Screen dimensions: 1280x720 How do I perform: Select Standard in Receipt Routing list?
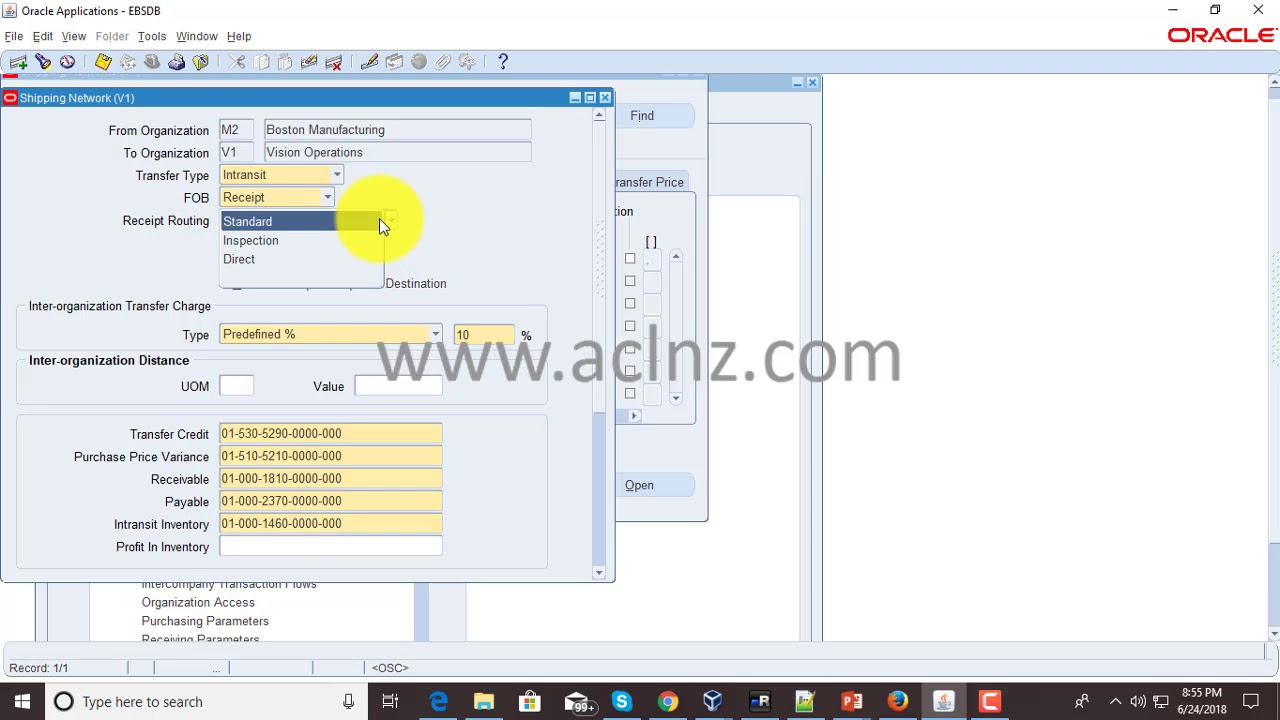pos(300,221)
